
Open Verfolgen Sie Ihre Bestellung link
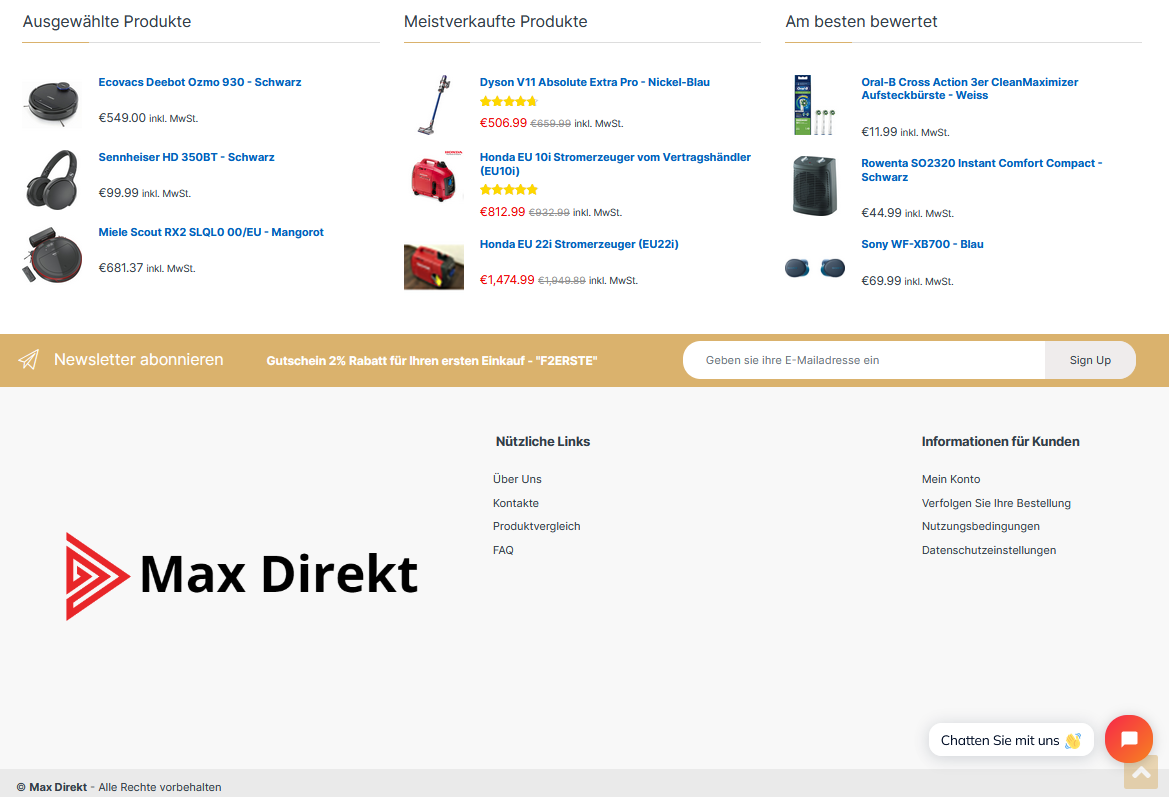(996, 503)
